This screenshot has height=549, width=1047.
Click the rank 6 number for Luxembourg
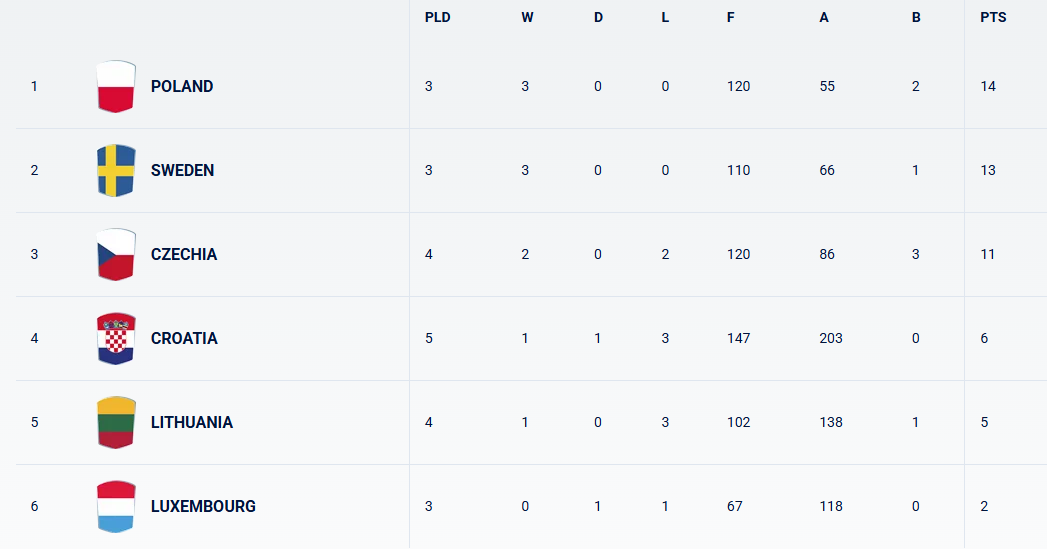coord(35,506)
